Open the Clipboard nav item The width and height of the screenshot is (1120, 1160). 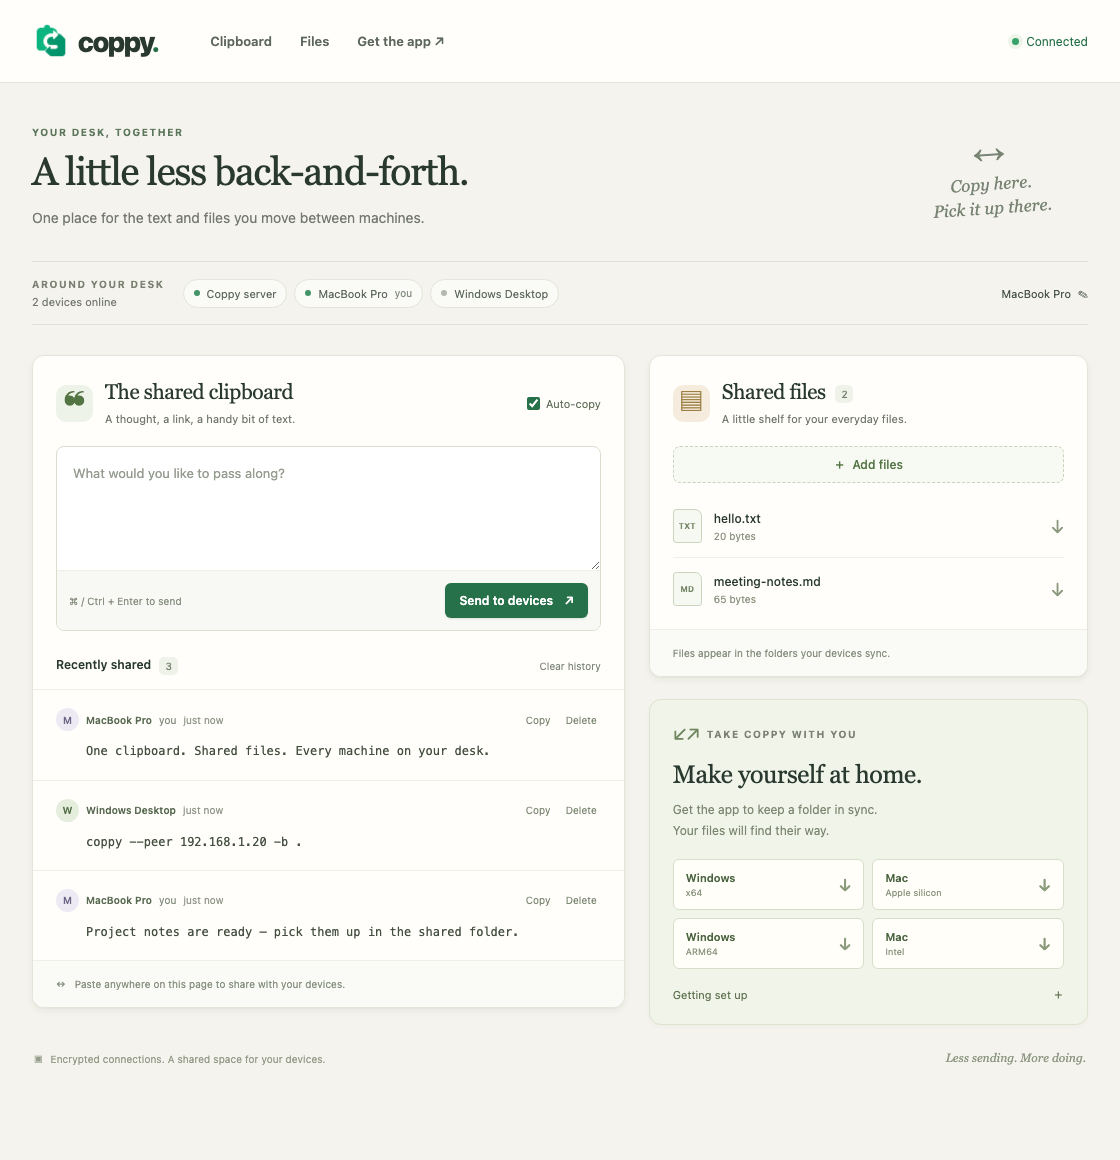(241, 41)
